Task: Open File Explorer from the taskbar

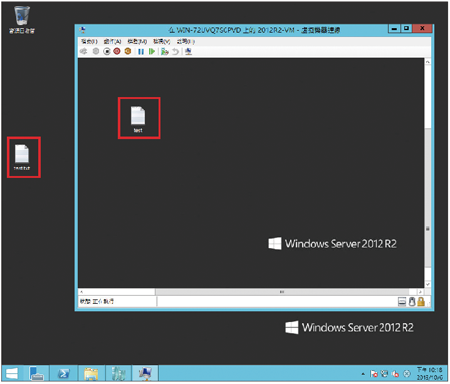Action: (91, 373)
